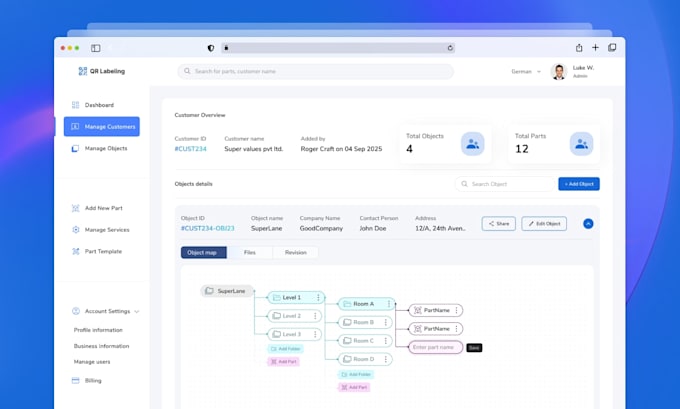Viewport: 680px width, 409px height.
Task: Show all tabs overview icon
Action: click(x=612, y=48)
